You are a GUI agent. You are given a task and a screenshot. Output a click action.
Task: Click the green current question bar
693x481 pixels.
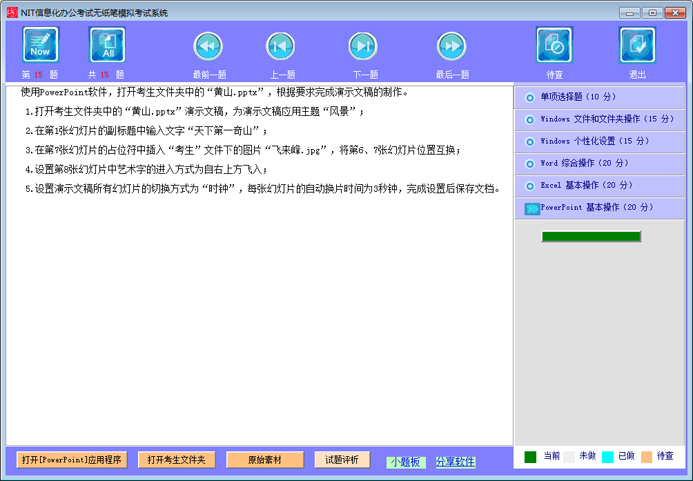click(590, 237)
